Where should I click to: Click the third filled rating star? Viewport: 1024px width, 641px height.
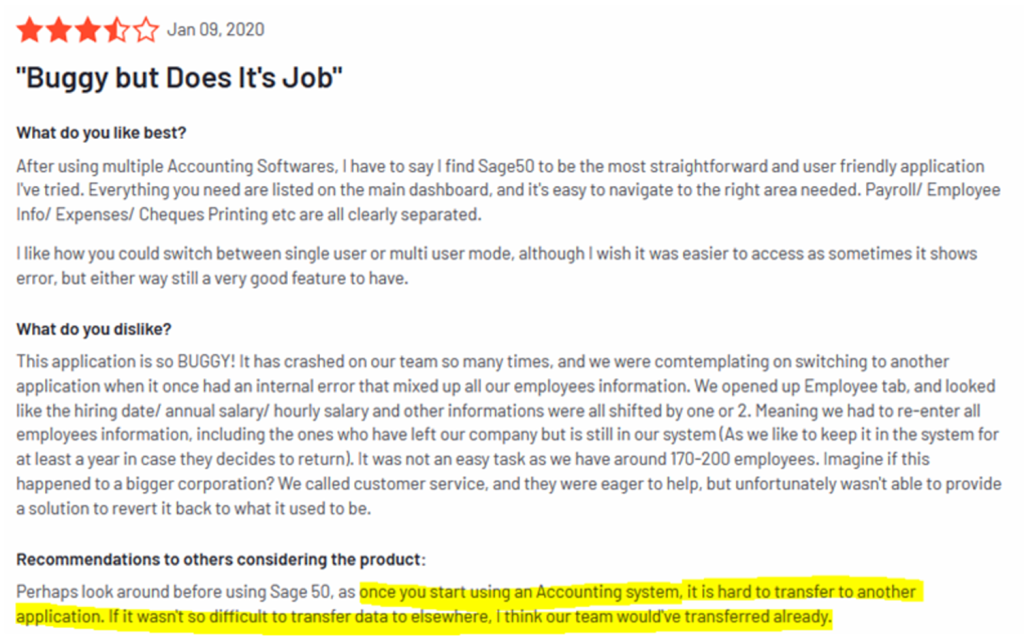click(x=88, y=30)
